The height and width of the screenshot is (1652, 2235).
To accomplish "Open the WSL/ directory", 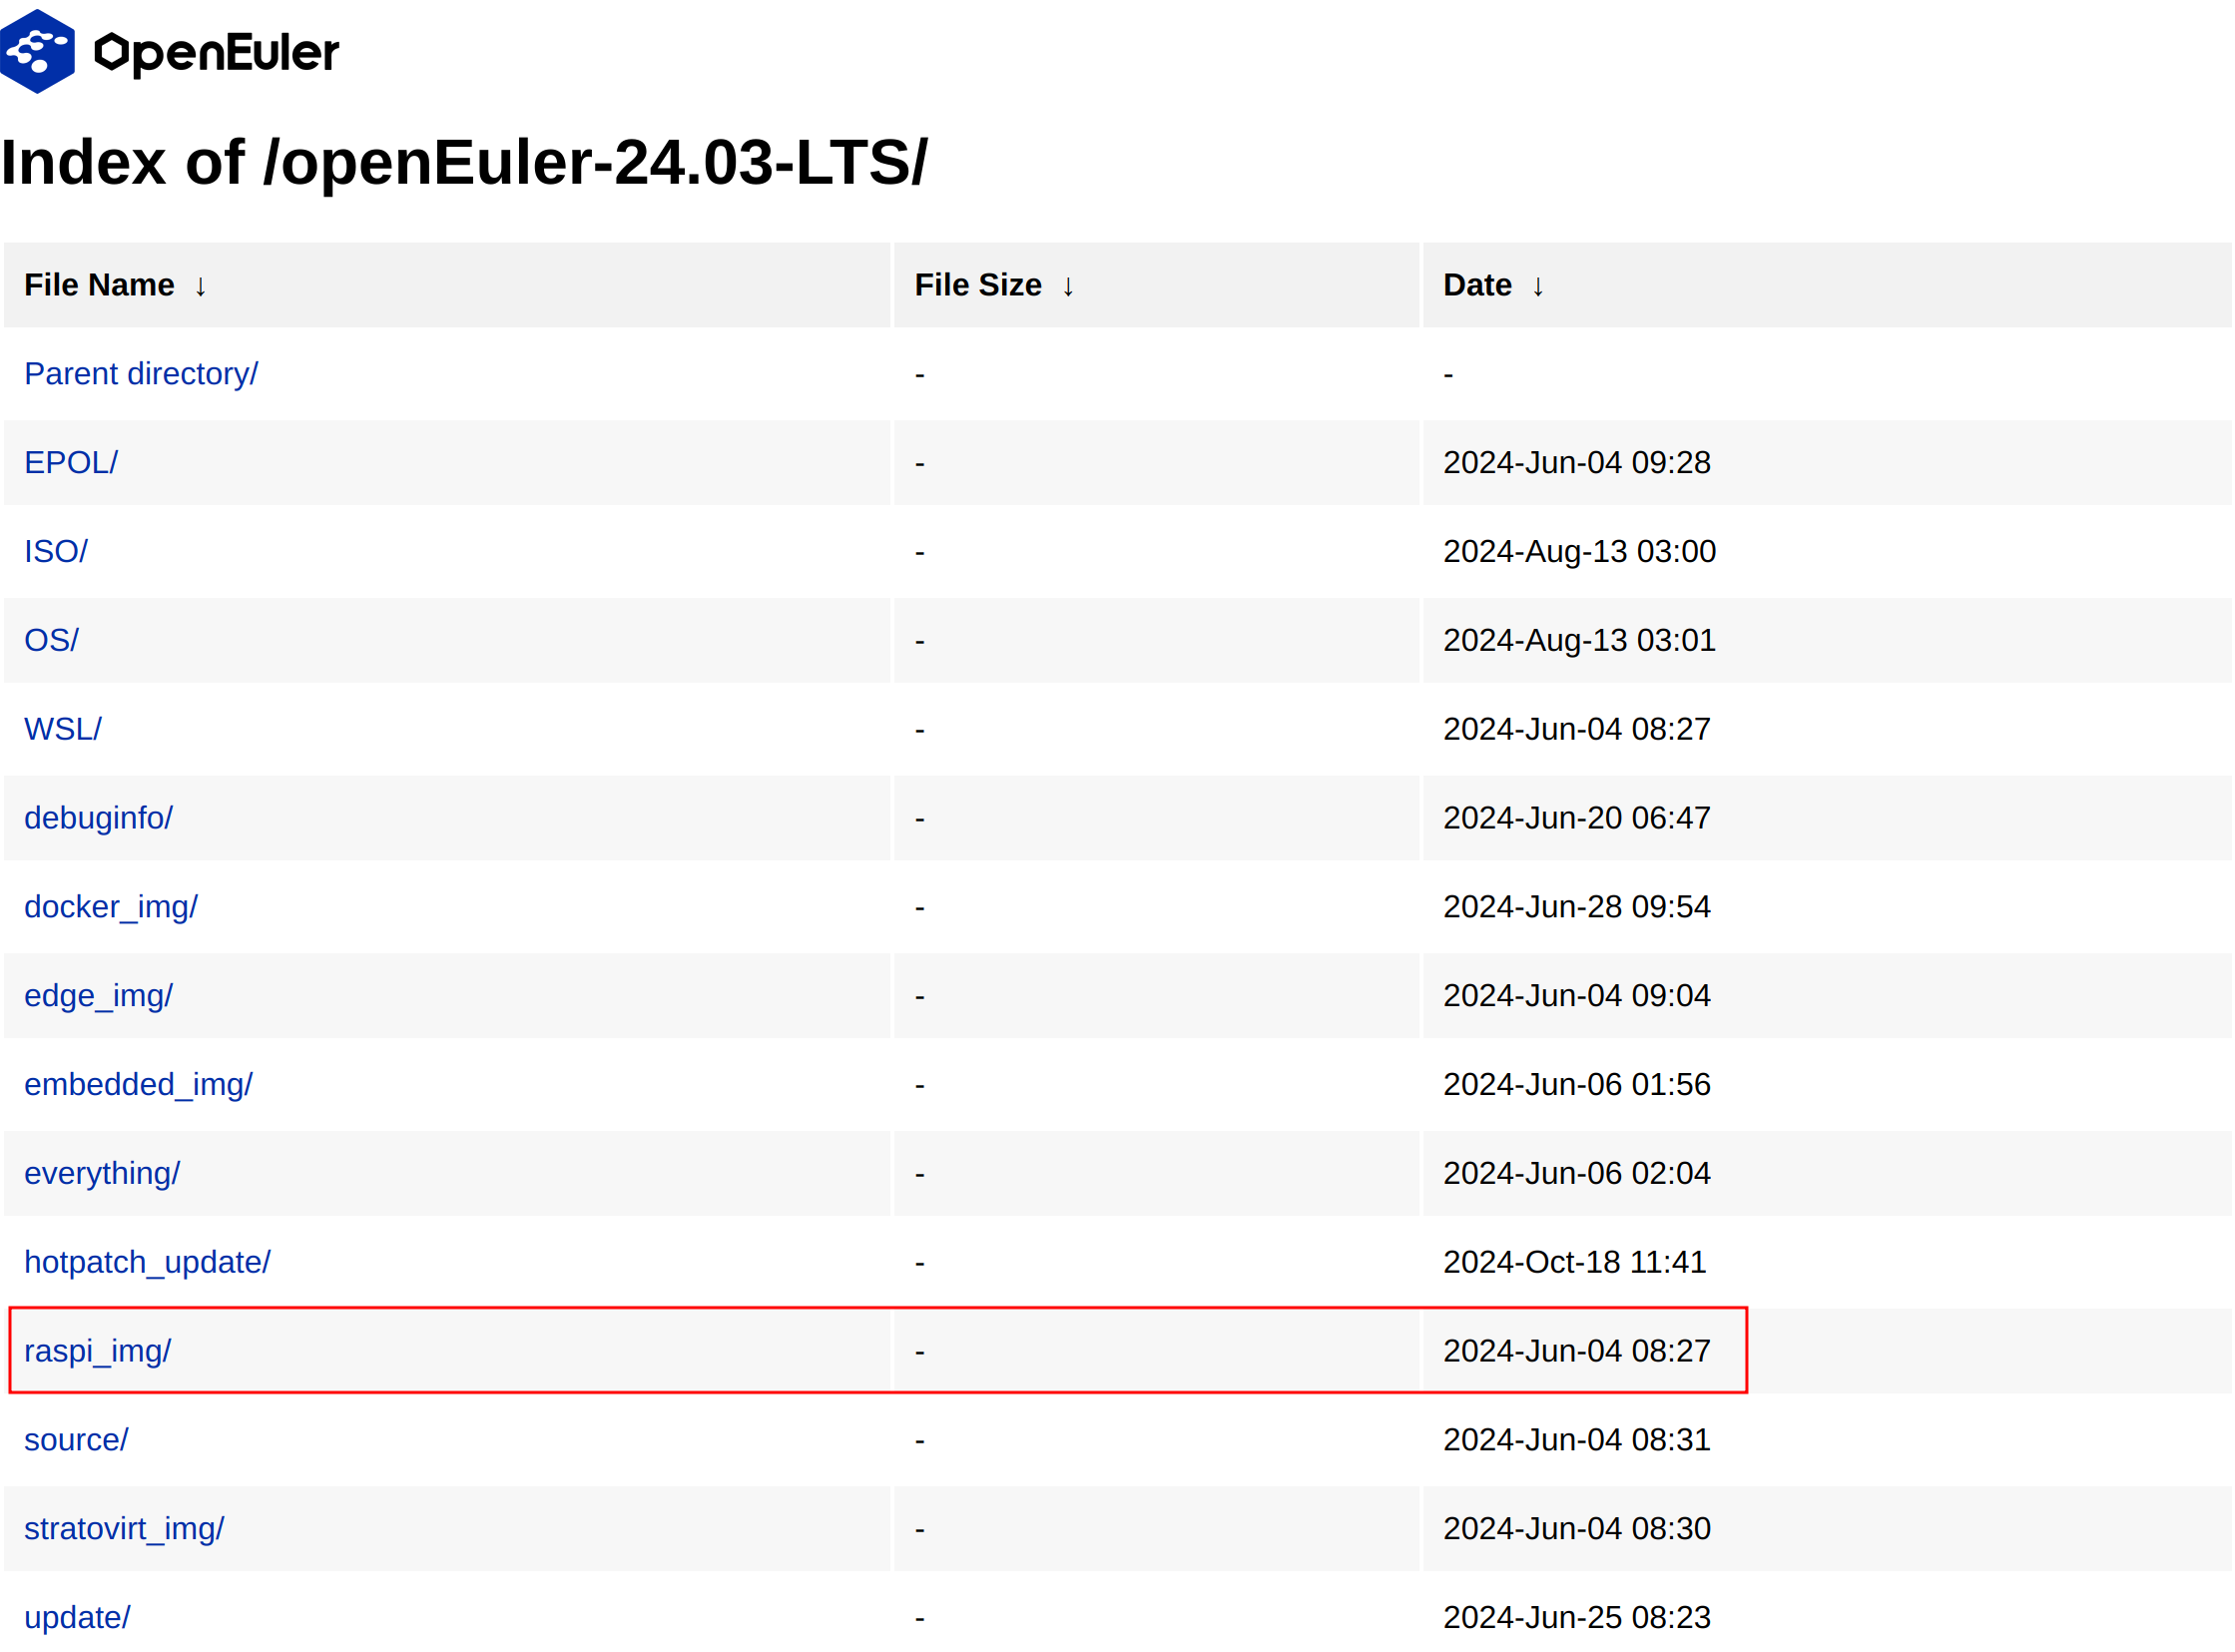I will pos(63,729).
